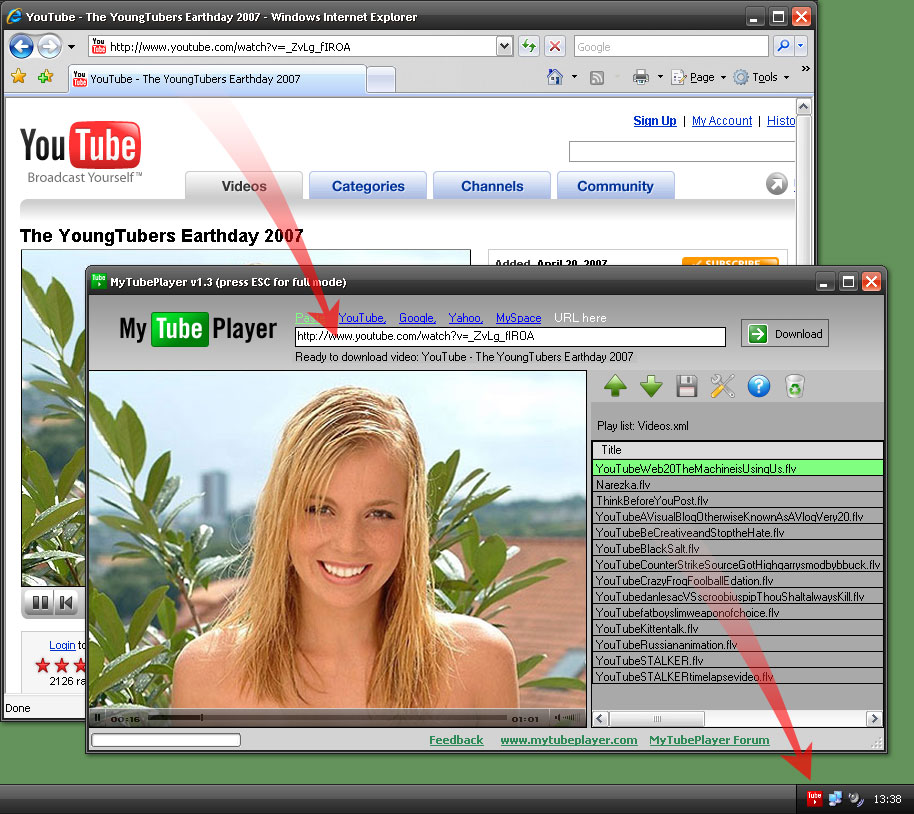Click the green up arrow playlist icon

(615, 386)
